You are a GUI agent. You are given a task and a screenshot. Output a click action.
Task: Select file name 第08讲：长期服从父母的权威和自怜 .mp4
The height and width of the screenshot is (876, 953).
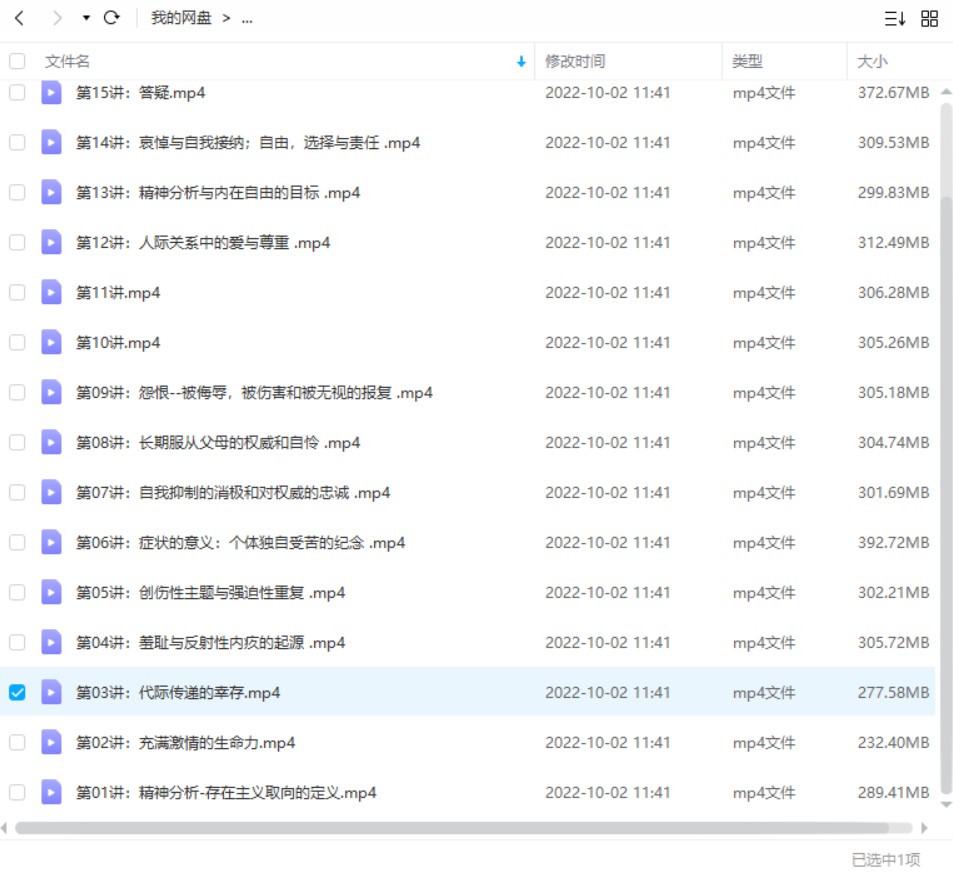[x=218, y=443]
